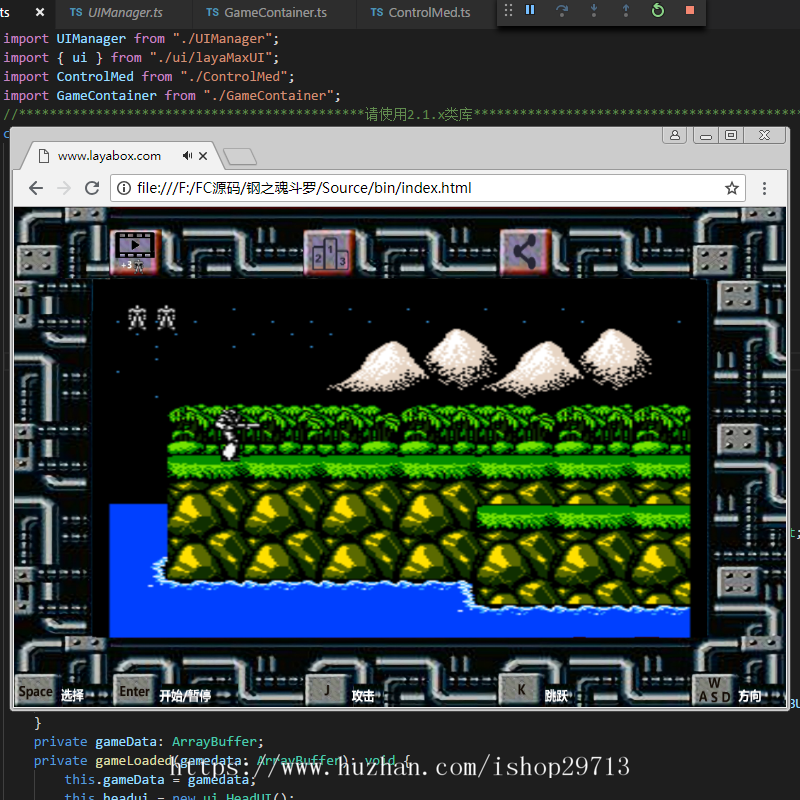800x800 pixels.
Task: Restart debugging with the green icon
Action: 657,10
